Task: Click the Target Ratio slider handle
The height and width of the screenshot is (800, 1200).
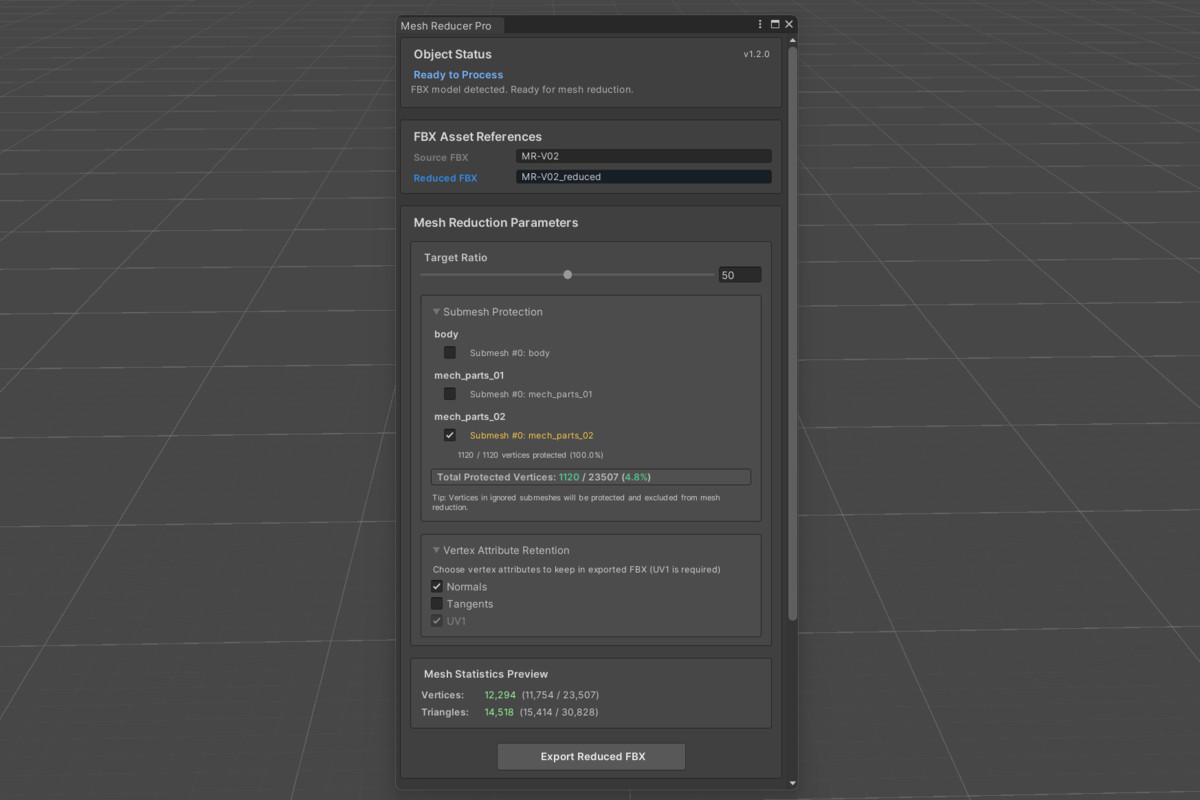Action: point(568,274)
